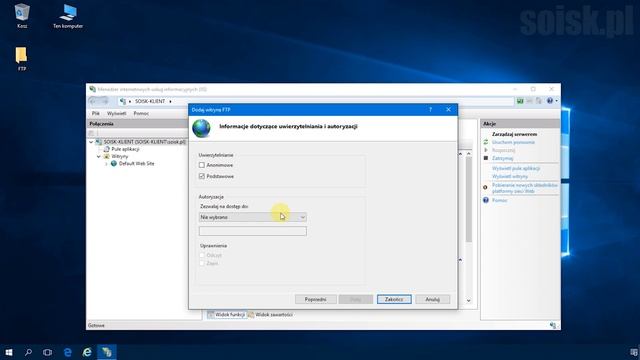640x360 pixels.
Task: Select the Witryny folder icon in tree
Action: click(x=107, y=156)
